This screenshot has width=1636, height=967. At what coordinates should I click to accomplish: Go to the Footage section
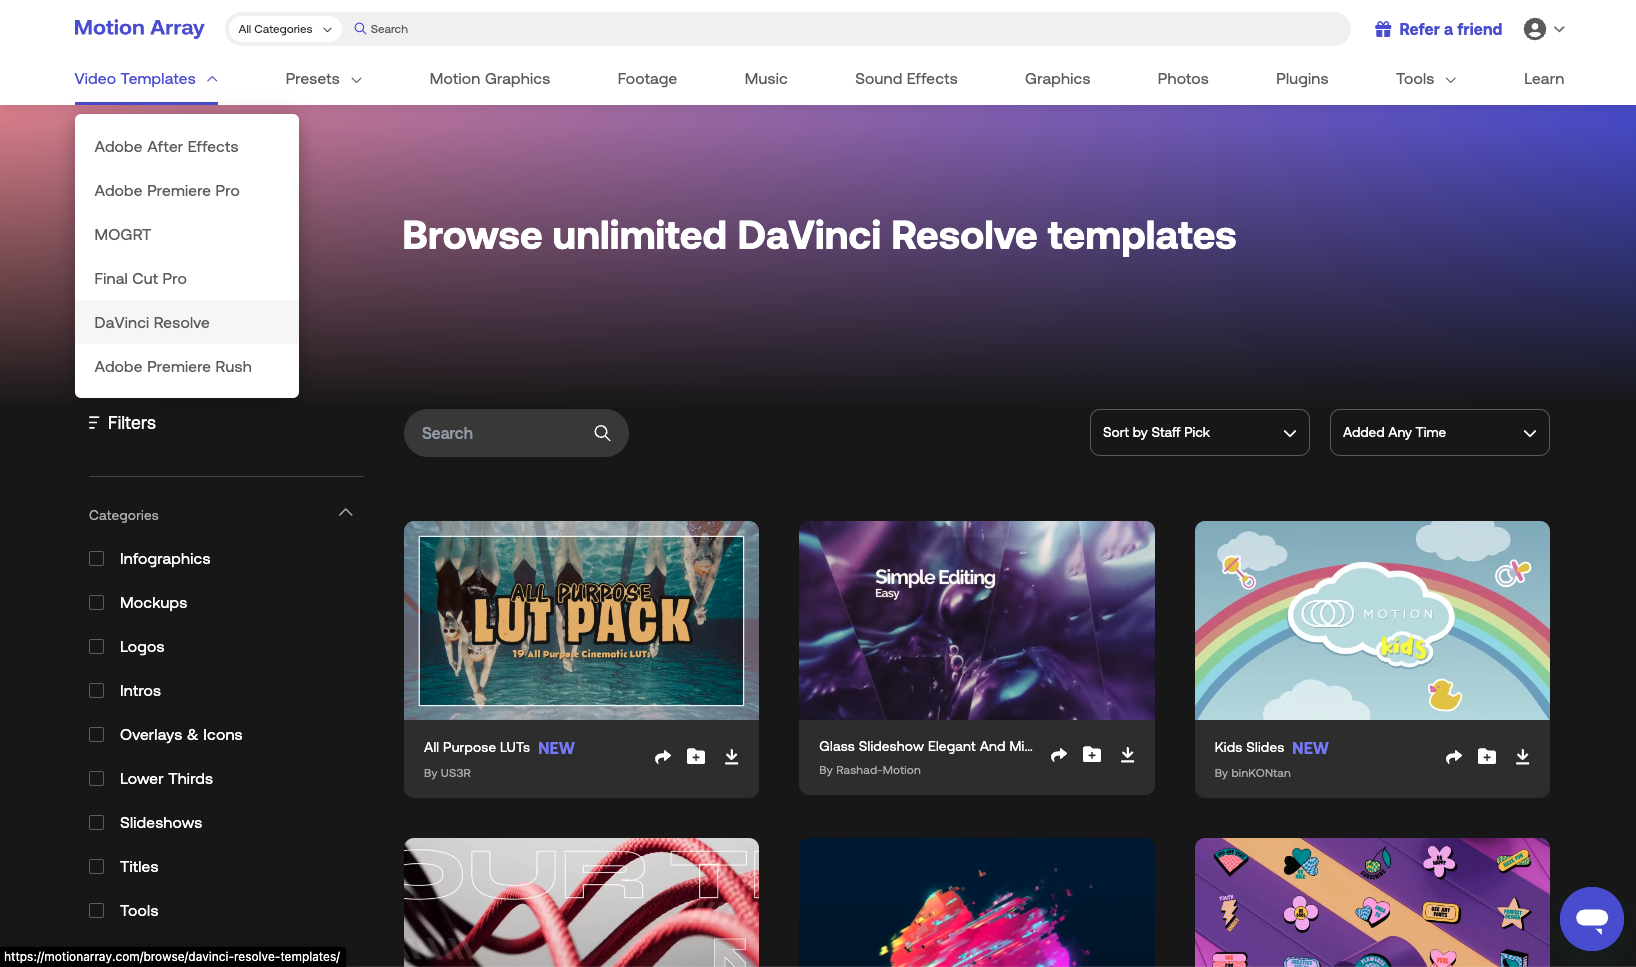tap(647, 79)
